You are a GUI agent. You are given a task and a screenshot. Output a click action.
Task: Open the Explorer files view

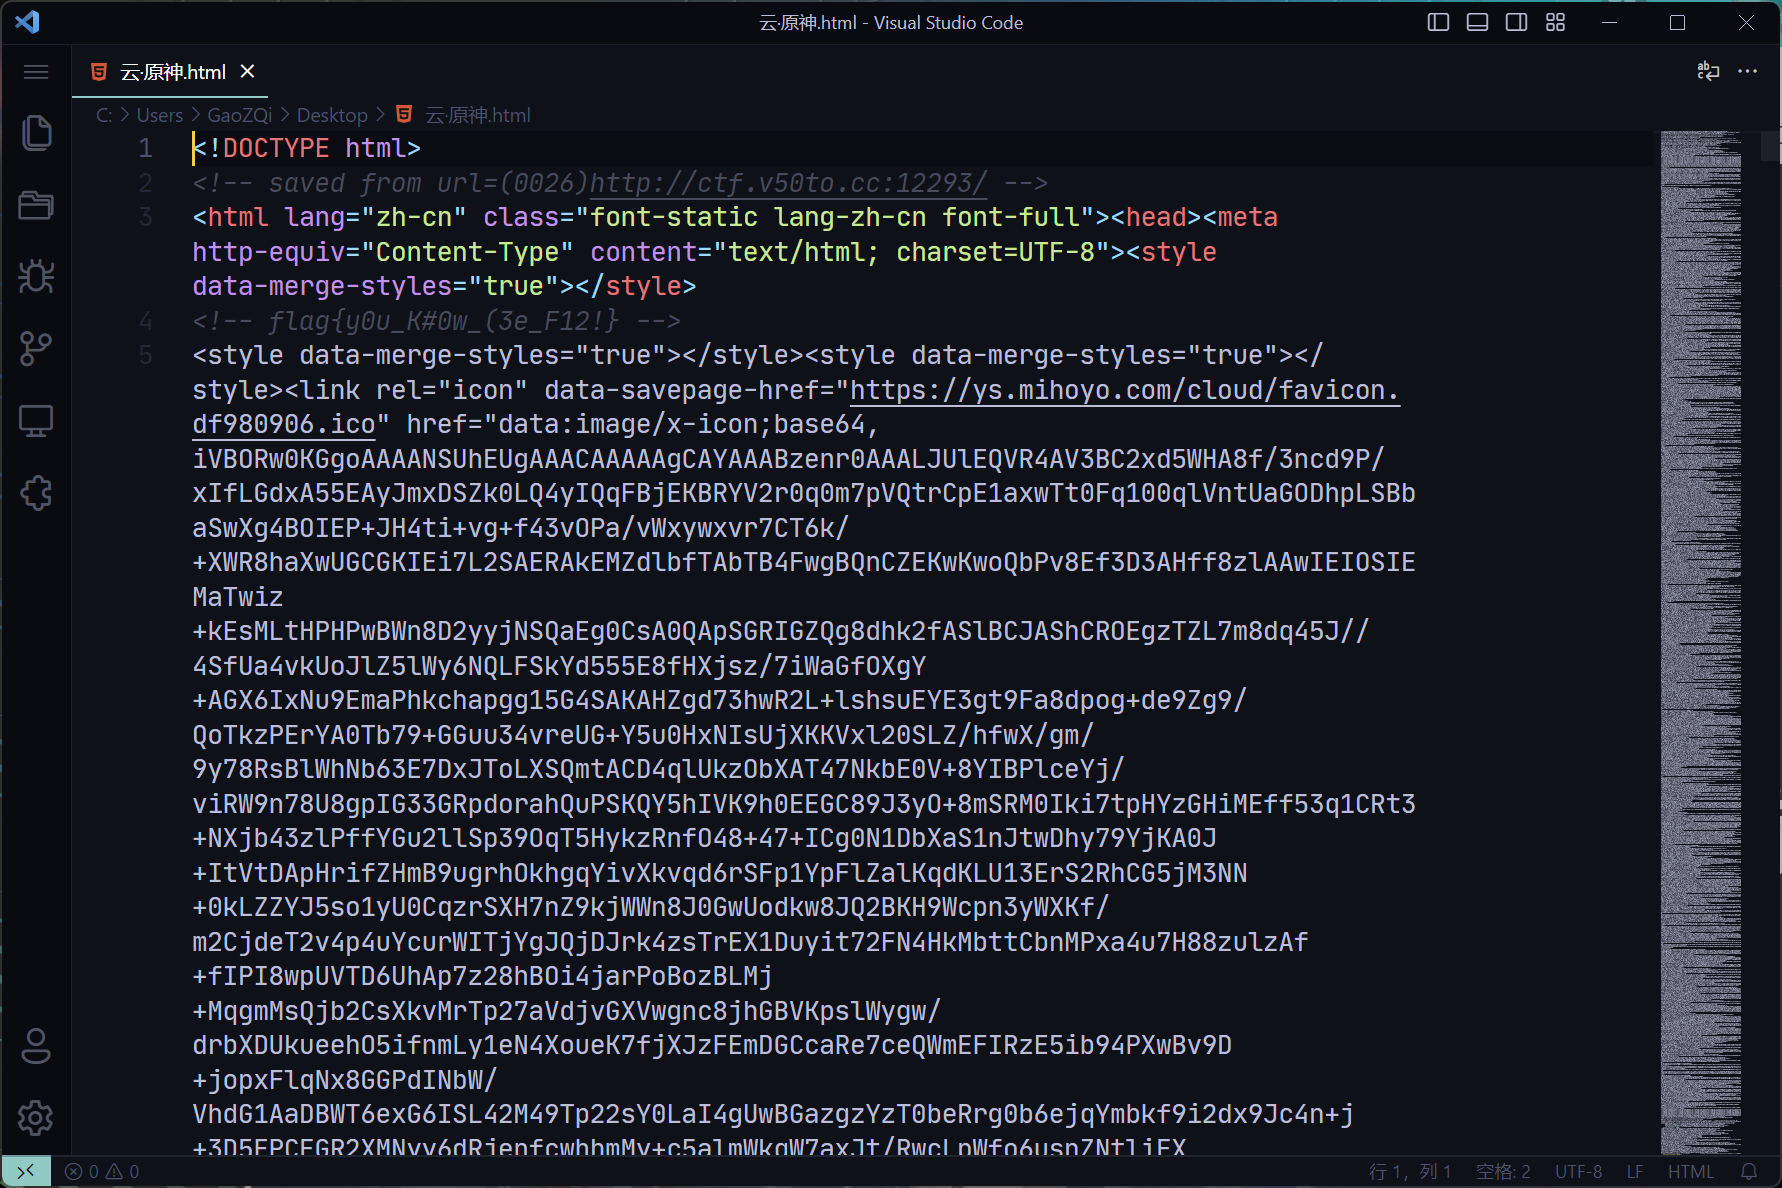(x=36, y=133)
